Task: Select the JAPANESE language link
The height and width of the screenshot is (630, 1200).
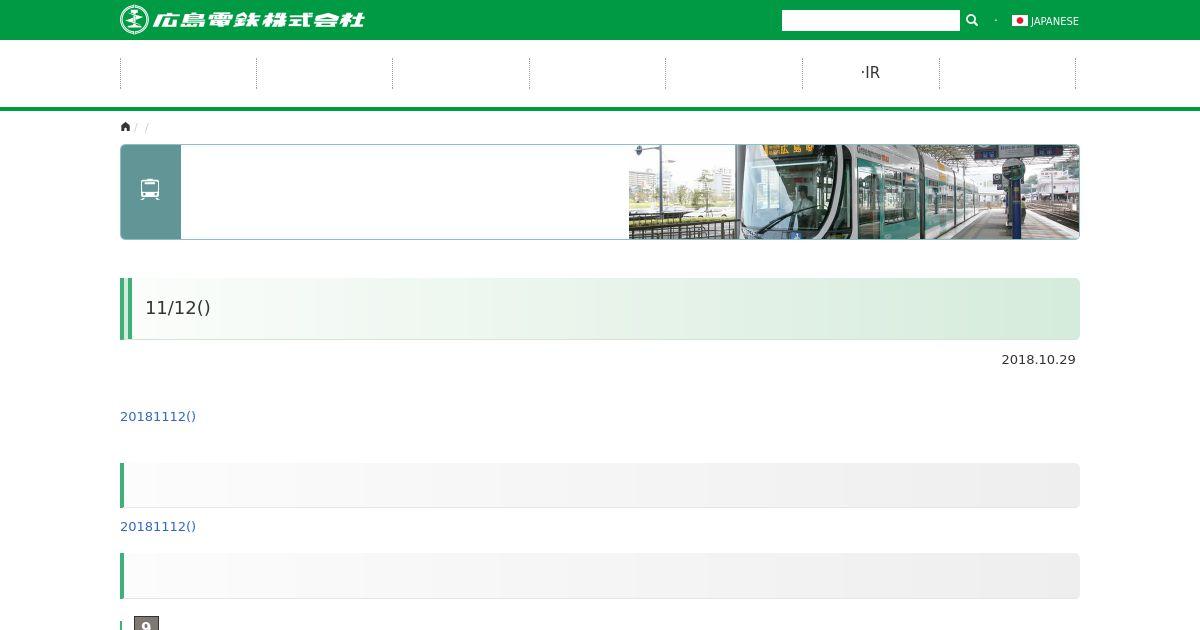Action: click(1054, 21)
